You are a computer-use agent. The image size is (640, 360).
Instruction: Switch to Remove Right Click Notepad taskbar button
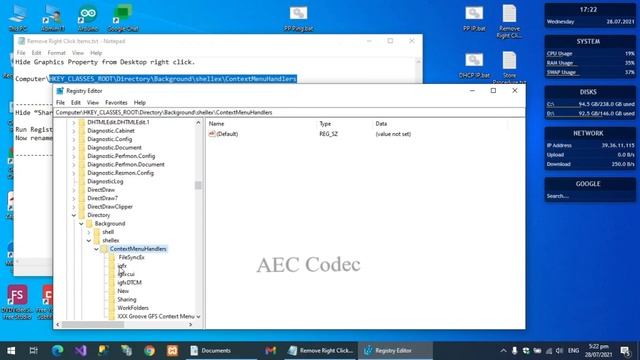click(x=320, y=350)
